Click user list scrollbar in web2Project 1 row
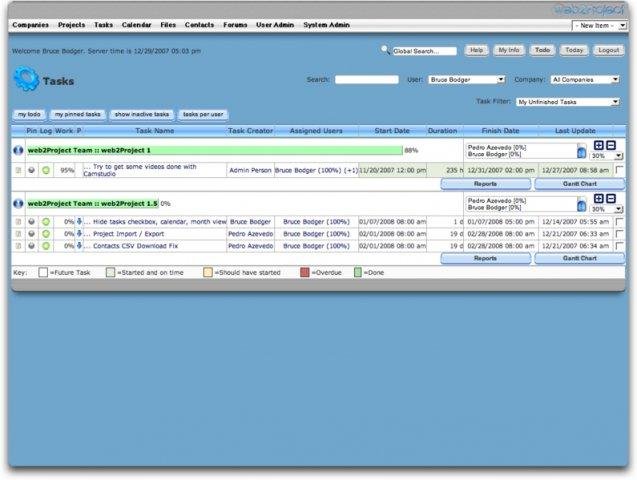 point(581,151)
